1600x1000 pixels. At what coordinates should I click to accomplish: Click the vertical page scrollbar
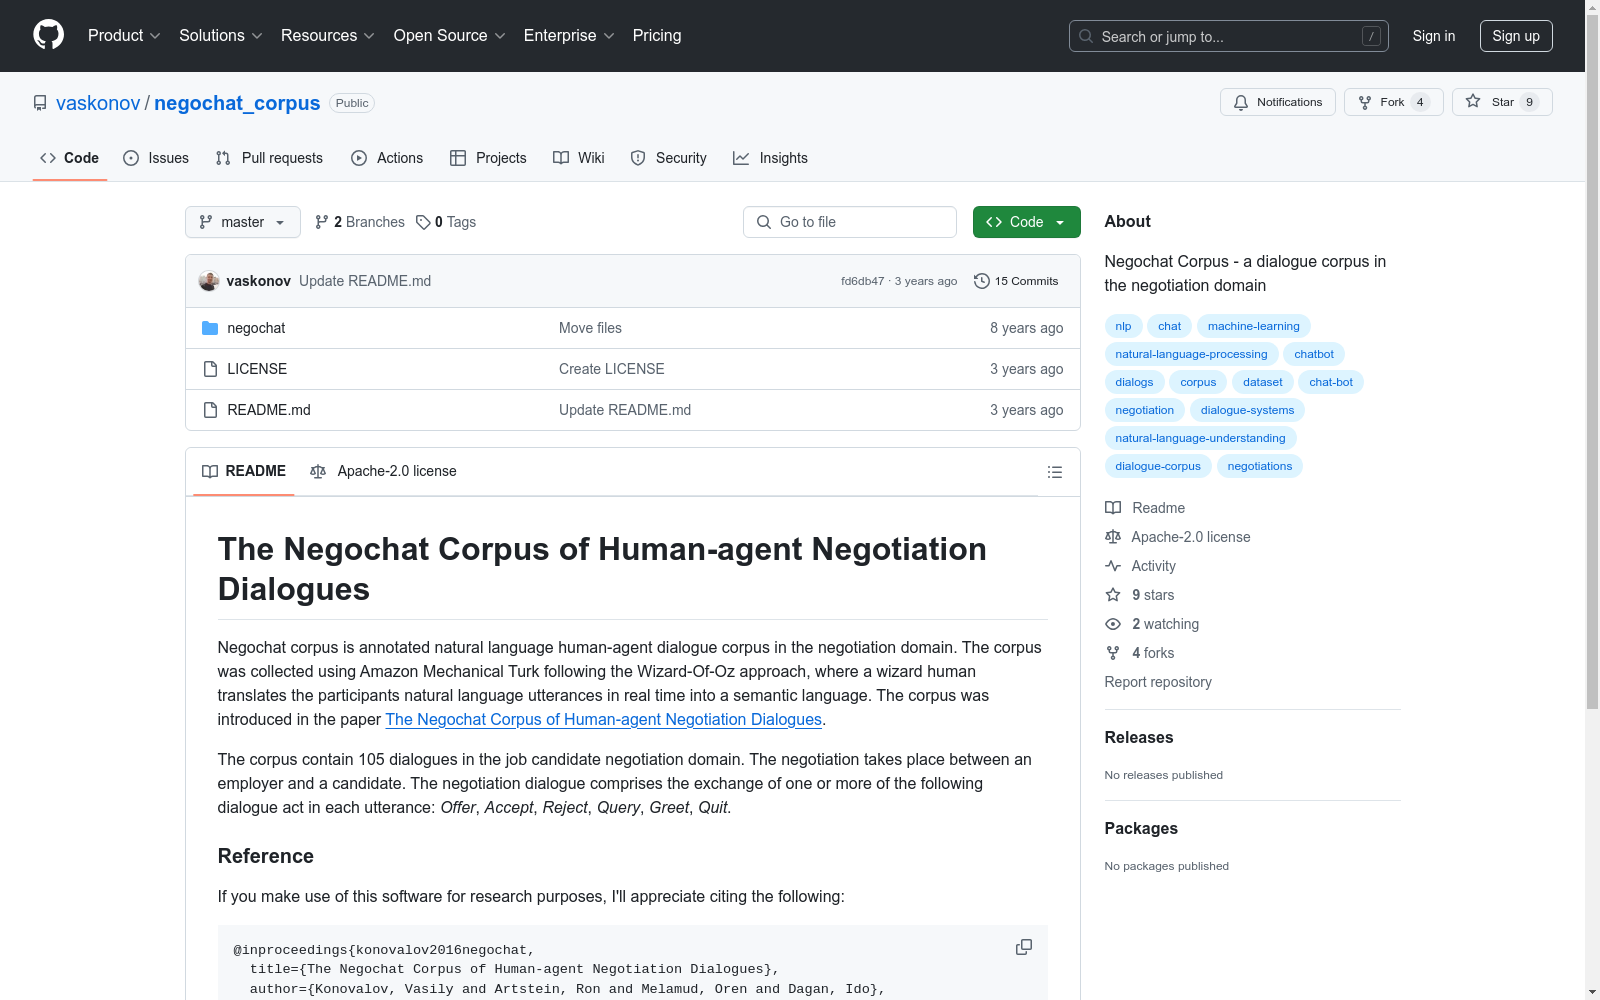pyautogui.click(x=1592, y=360)
